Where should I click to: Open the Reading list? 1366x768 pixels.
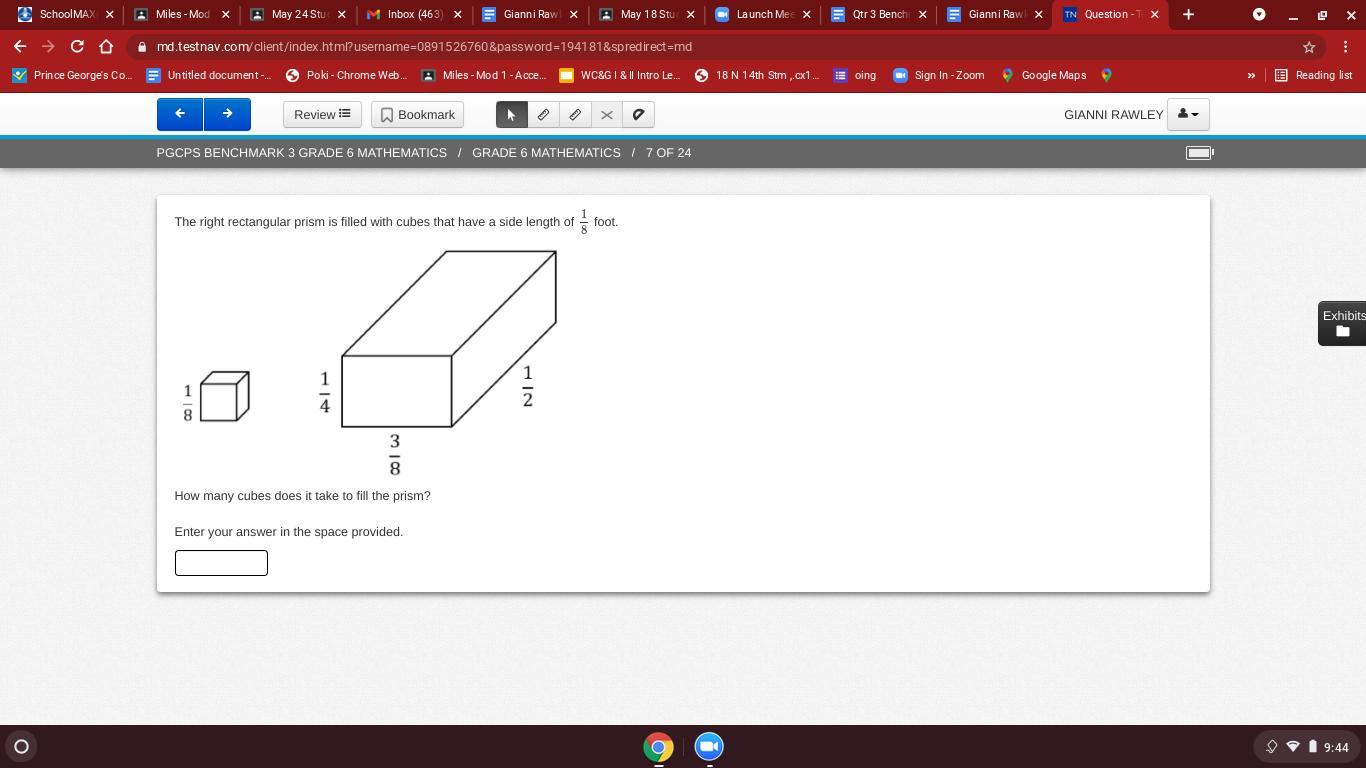(1313, 75)
